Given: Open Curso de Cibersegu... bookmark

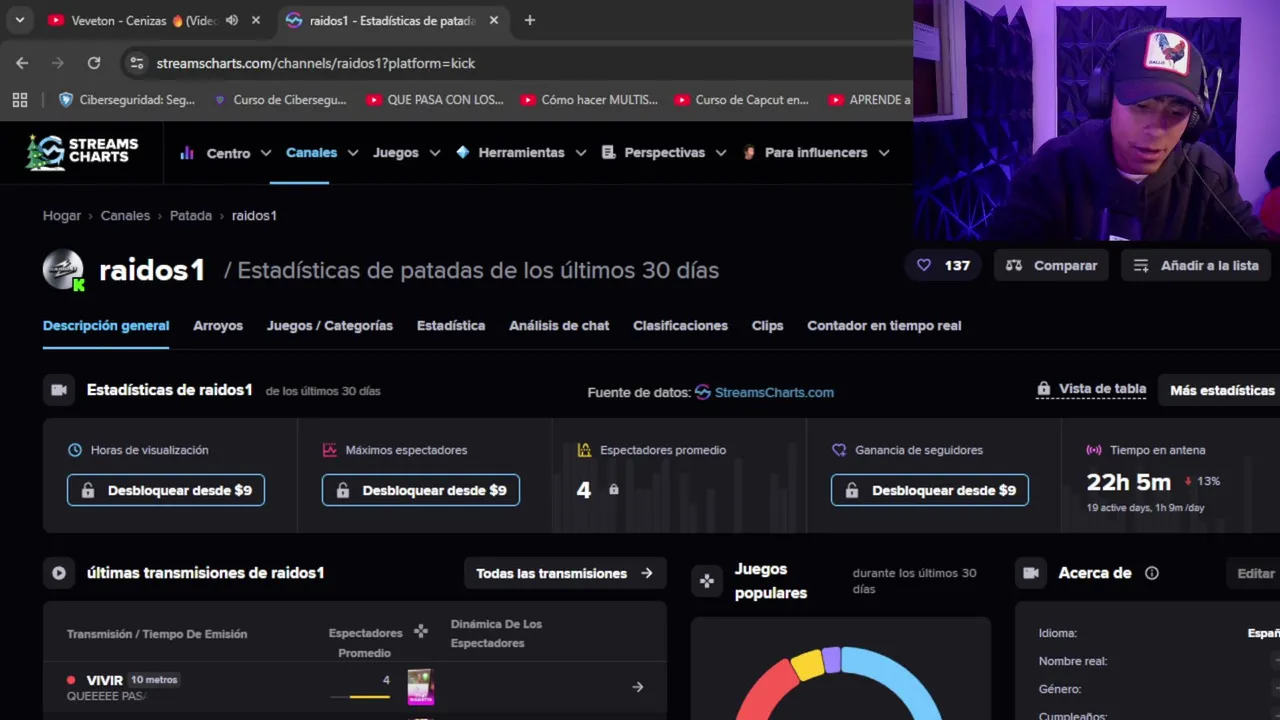Looking at the screenshot, I should tap(279, 100).
